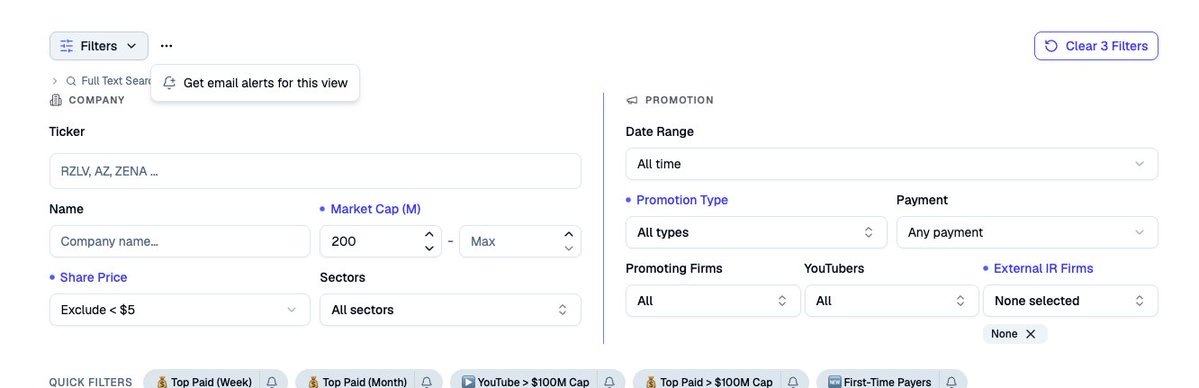The height and width of the screenshot is (388, 1199).
Task: Open the Promotion Type All types dropdown
Action: pos(756,233)
